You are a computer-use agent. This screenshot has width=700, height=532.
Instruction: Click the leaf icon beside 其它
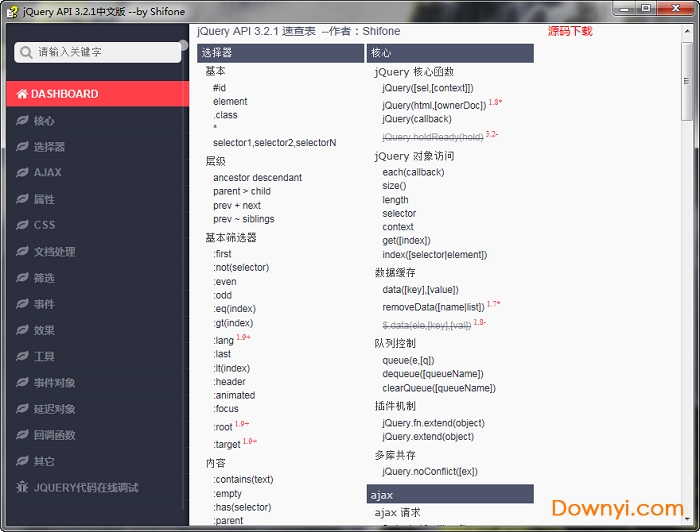(22, 461)
